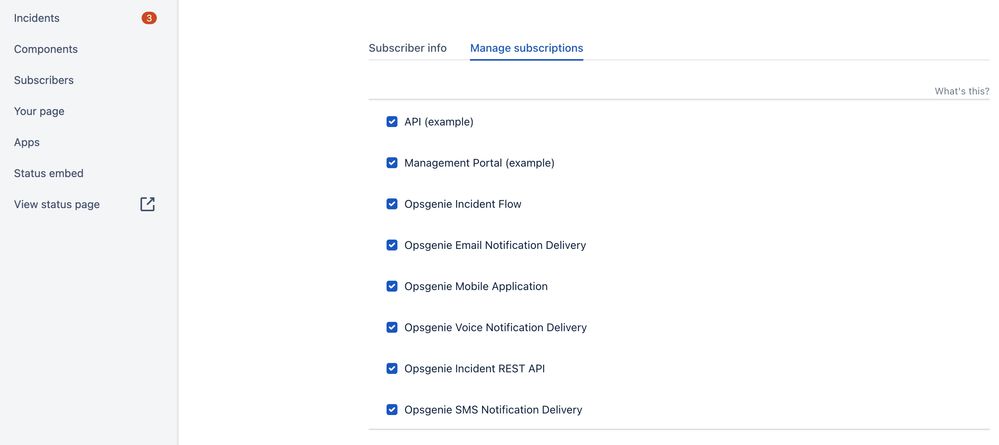Image resolution: width=999 pixels, height=445 pixels.
Task: Click the Opsgenie Incident REST API label
Action: [x=475, y=368]
